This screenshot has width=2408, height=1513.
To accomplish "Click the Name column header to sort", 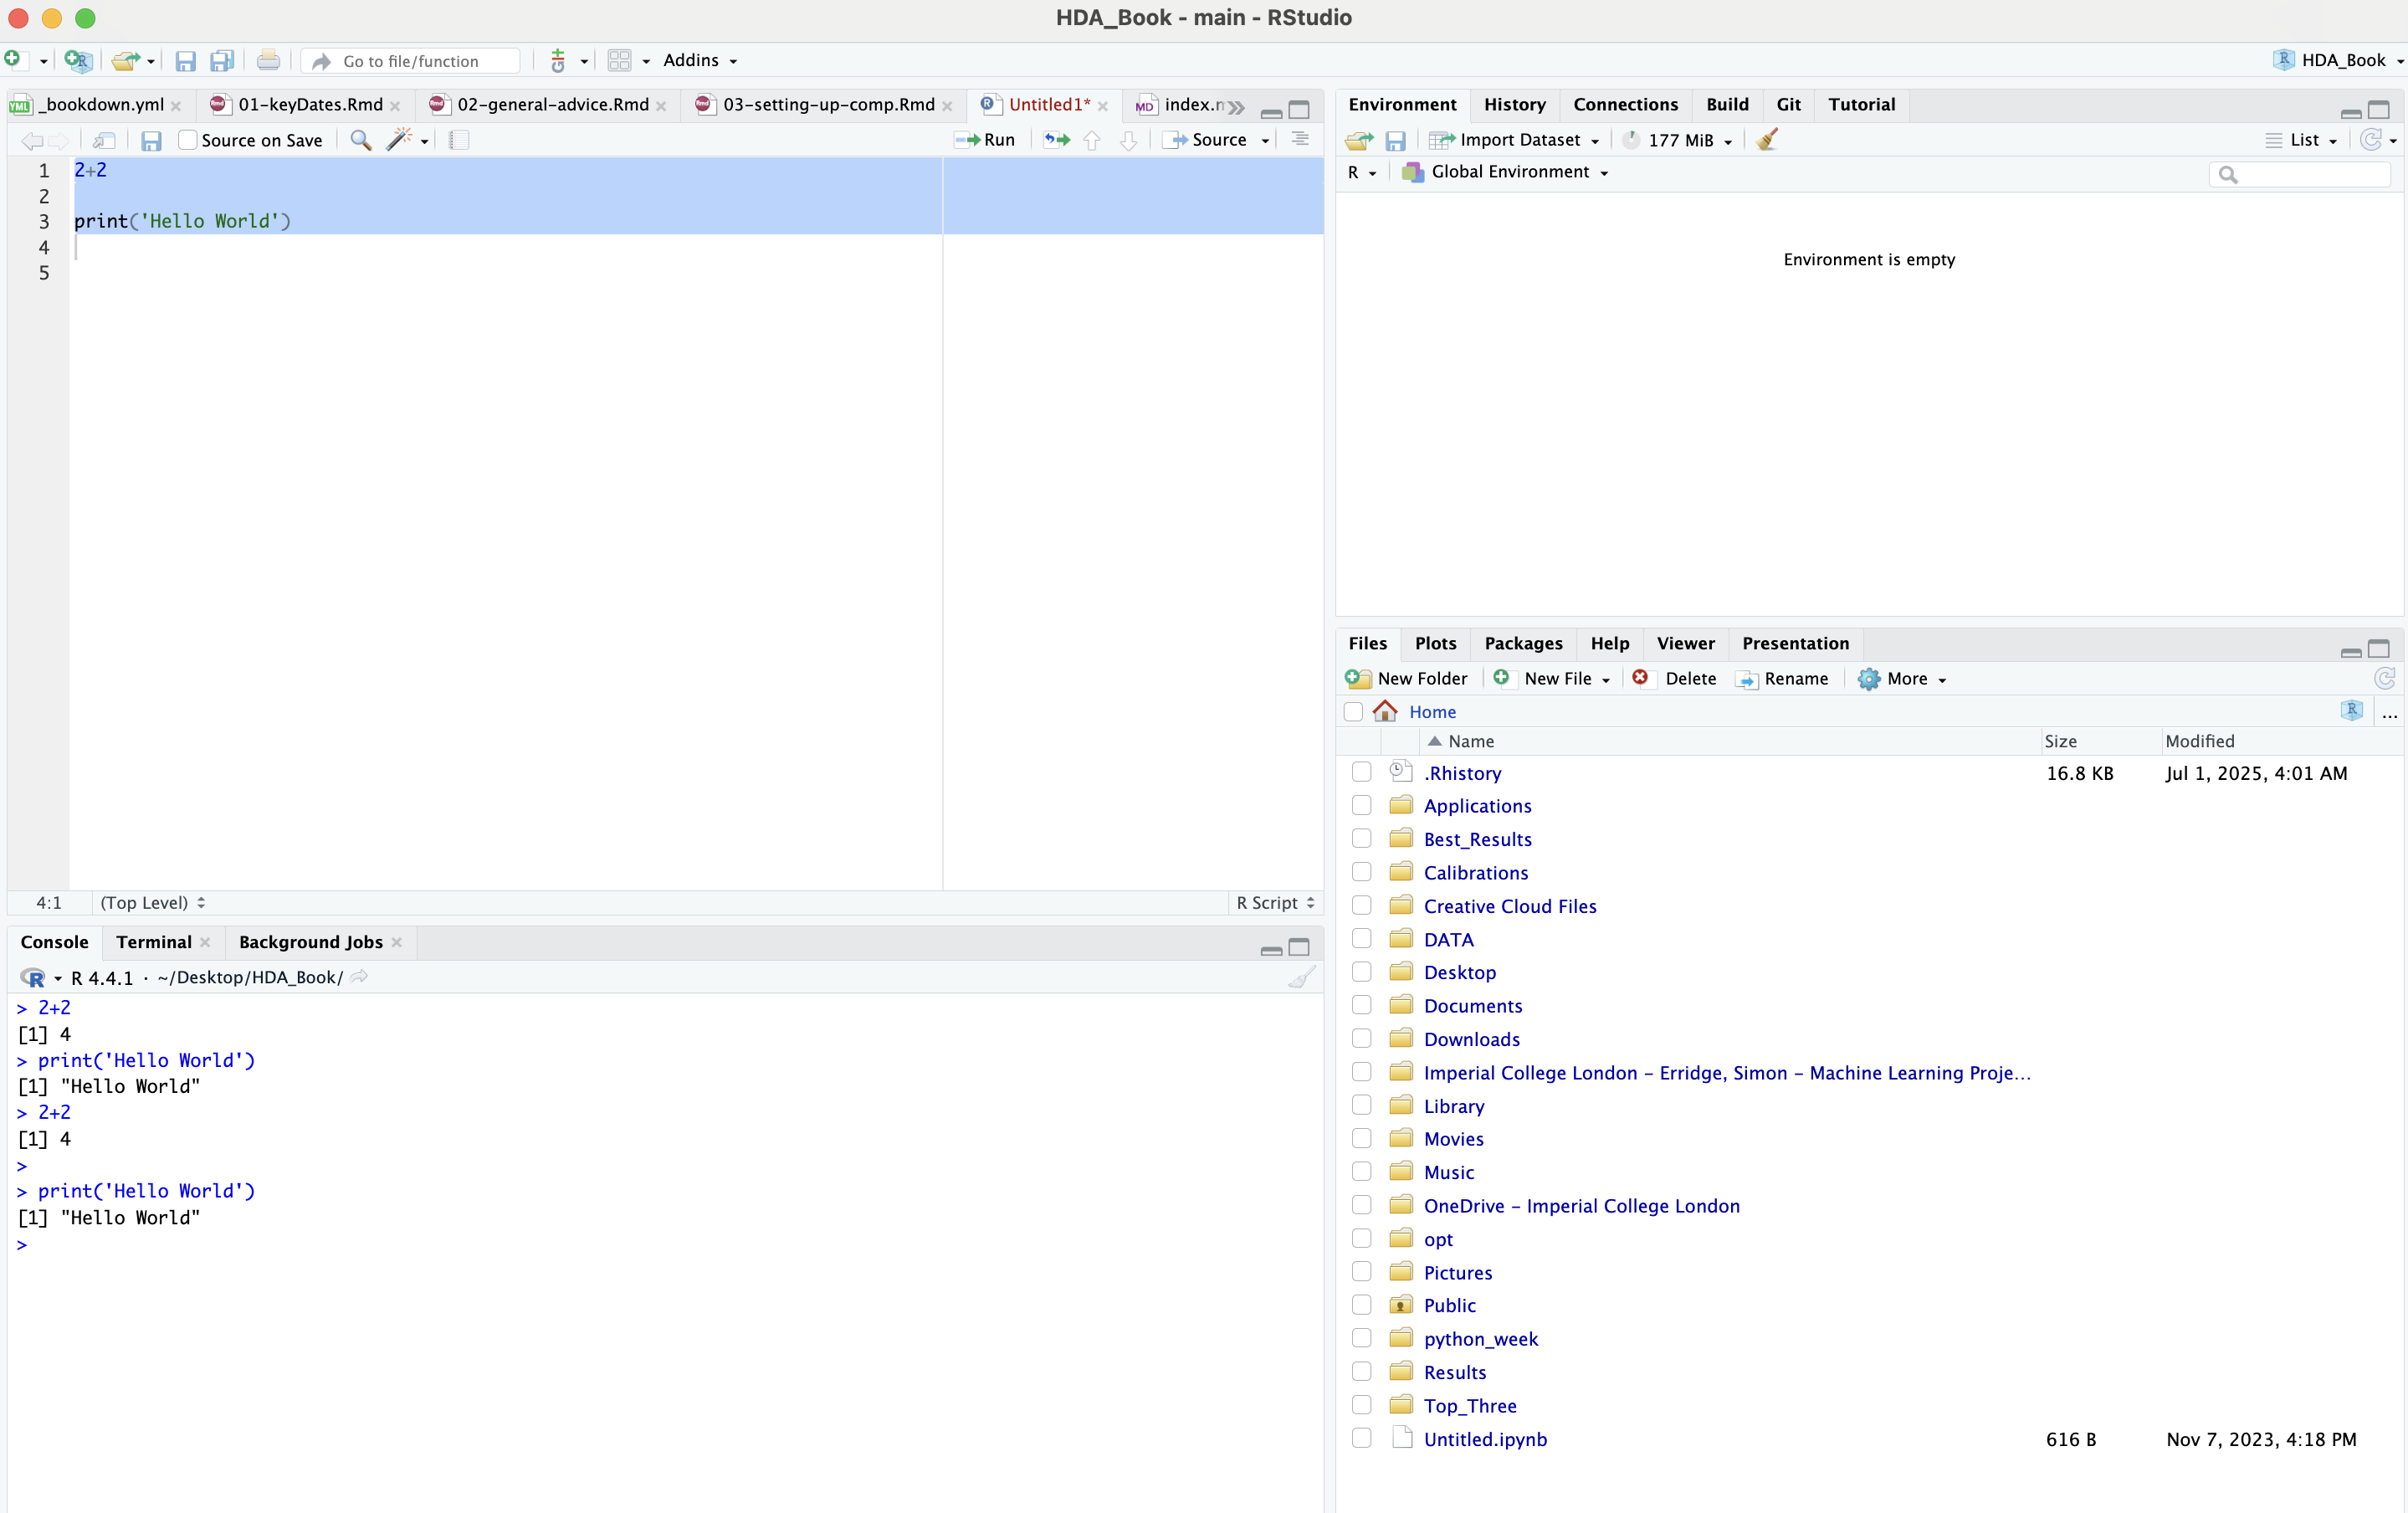I will pyautogui.click(x=1470, y=741).
